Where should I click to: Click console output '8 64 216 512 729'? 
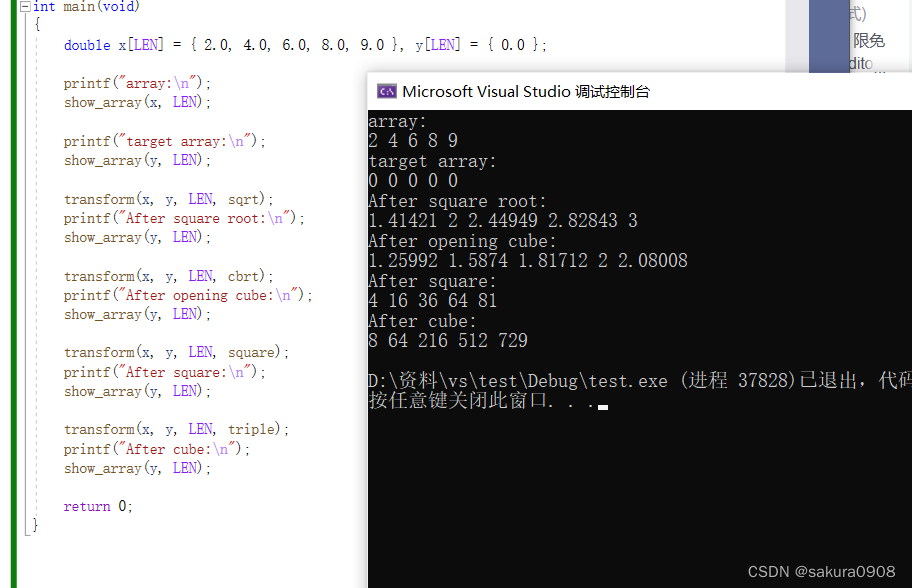pyautogui.click(x=448, y=341)
